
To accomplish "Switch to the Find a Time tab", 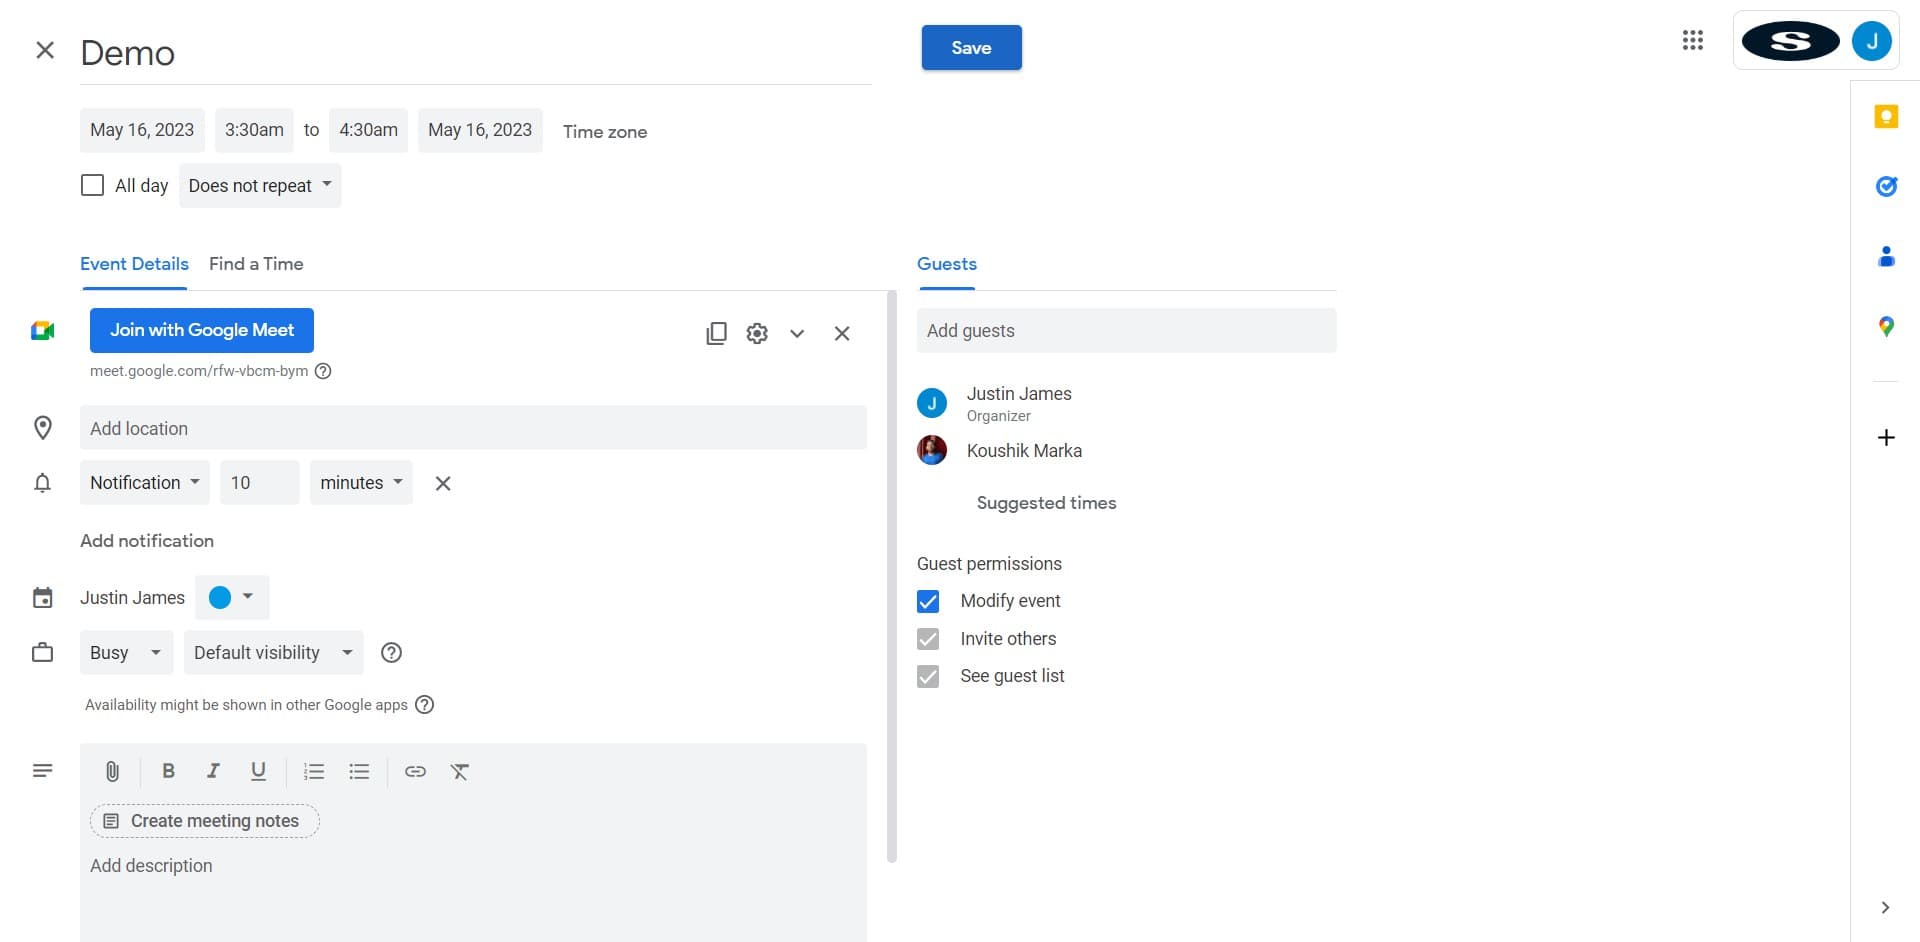I will click(x=256, y=264).
